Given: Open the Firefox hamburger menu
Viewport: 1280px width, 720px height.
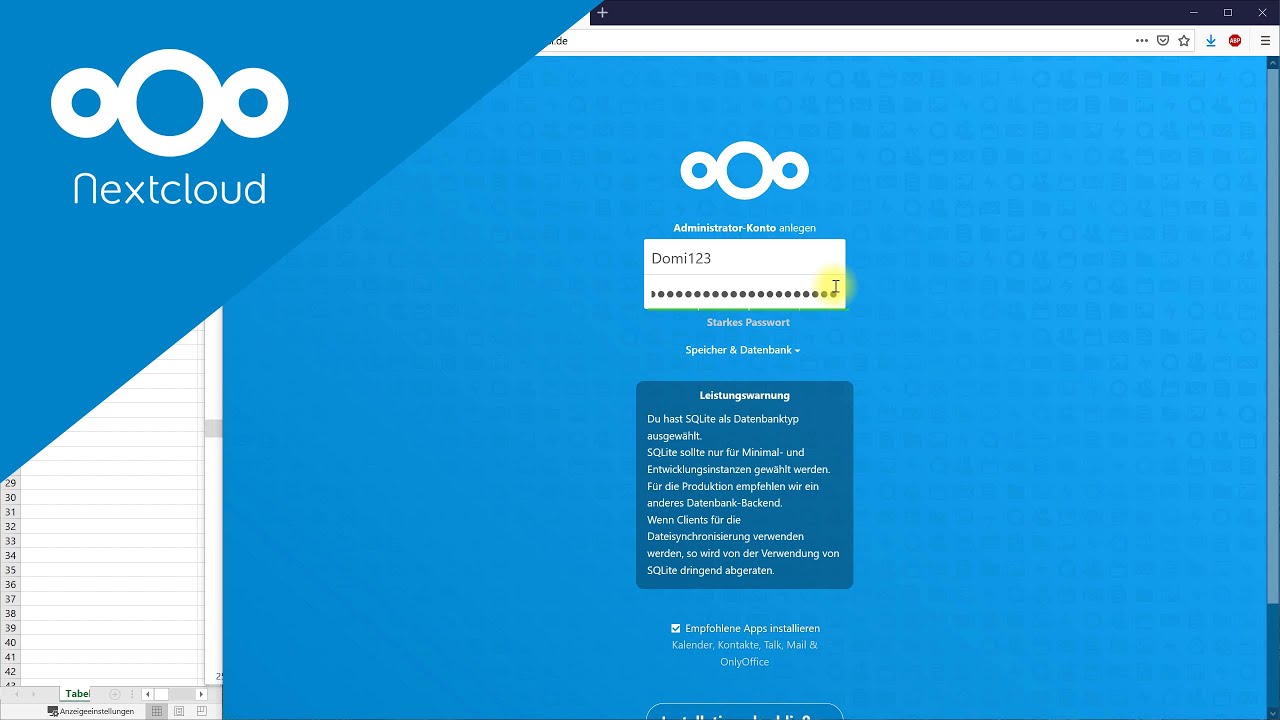Looking at the screenshot, I should (1265, 41).
